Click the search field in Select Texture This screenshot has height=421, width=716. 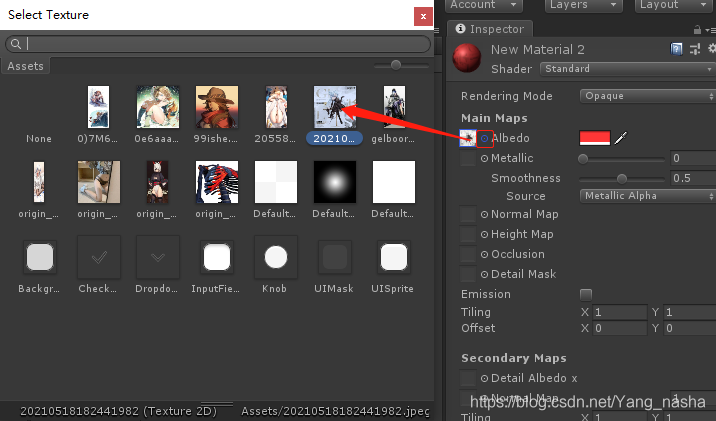coord(218,44)
